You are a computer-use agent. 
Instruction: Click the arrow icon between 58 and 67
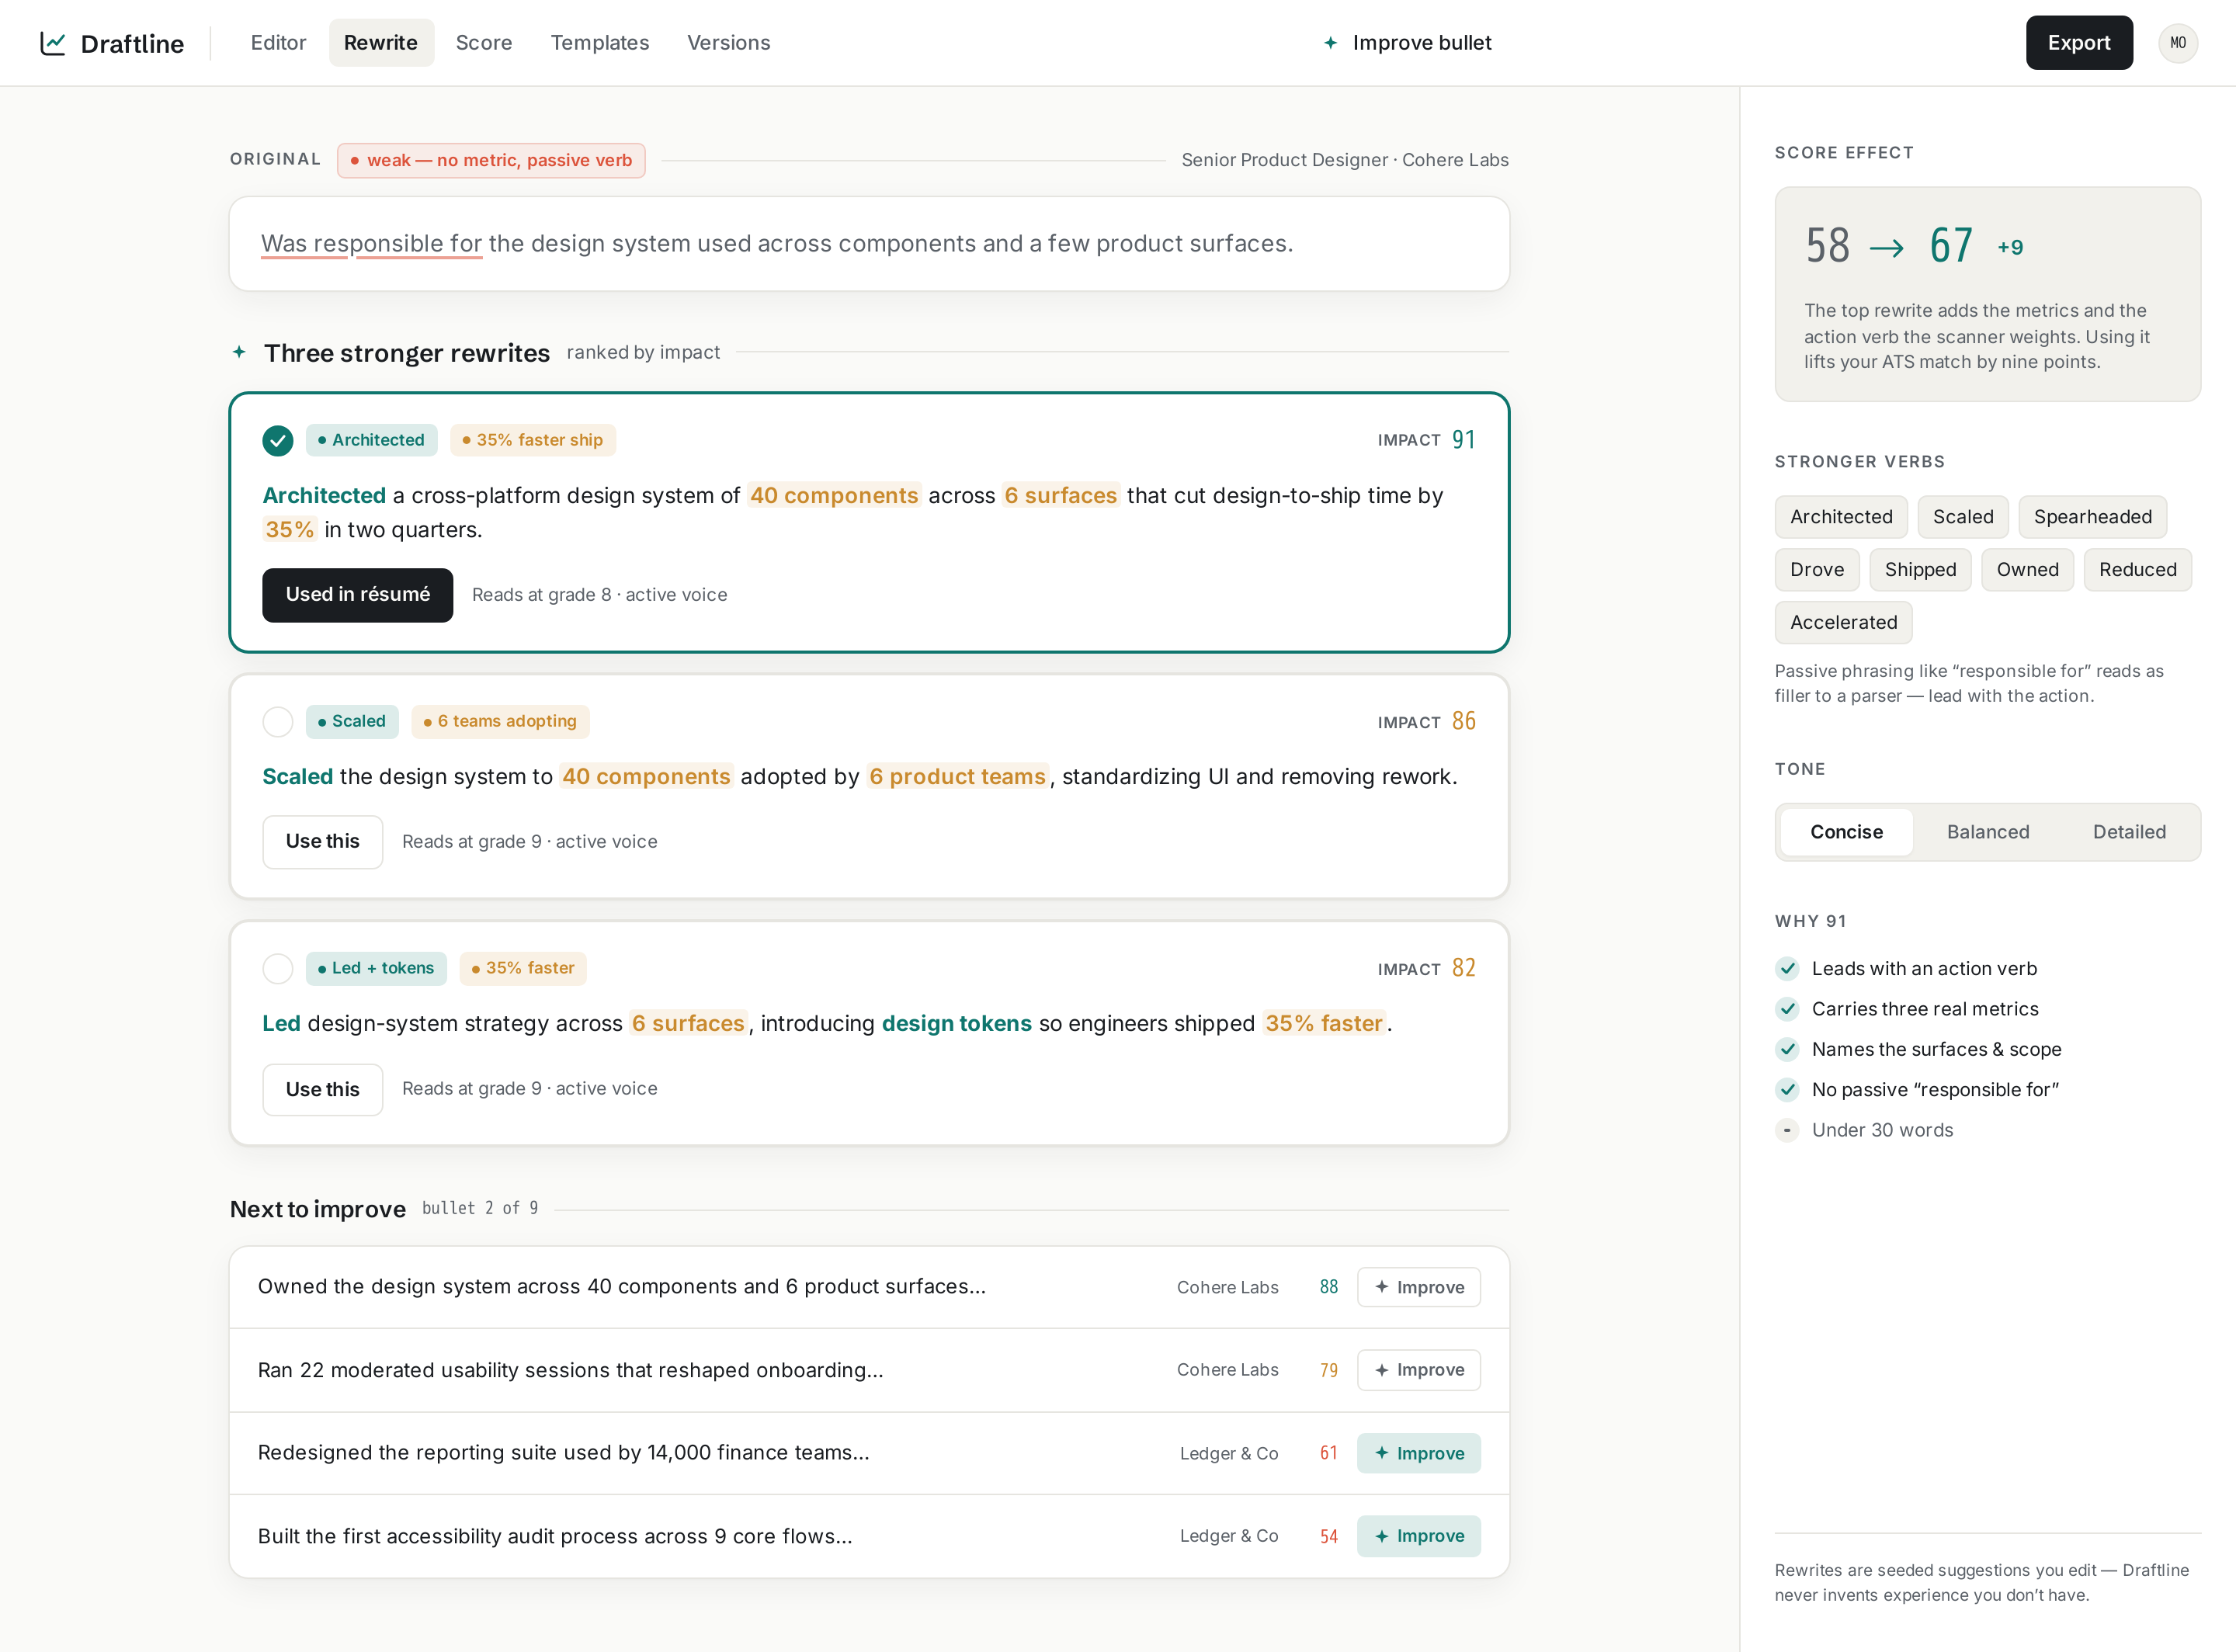pos(1886,248)
